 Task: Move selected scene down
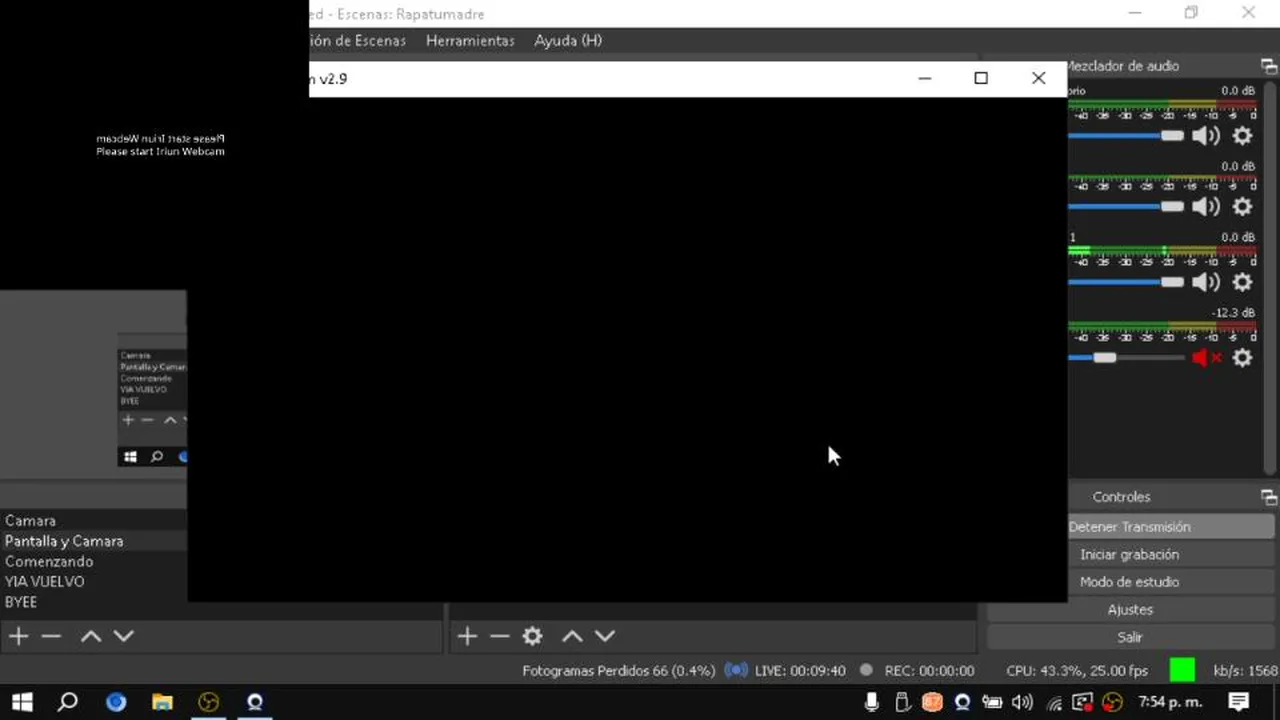[x=123, y=636]
